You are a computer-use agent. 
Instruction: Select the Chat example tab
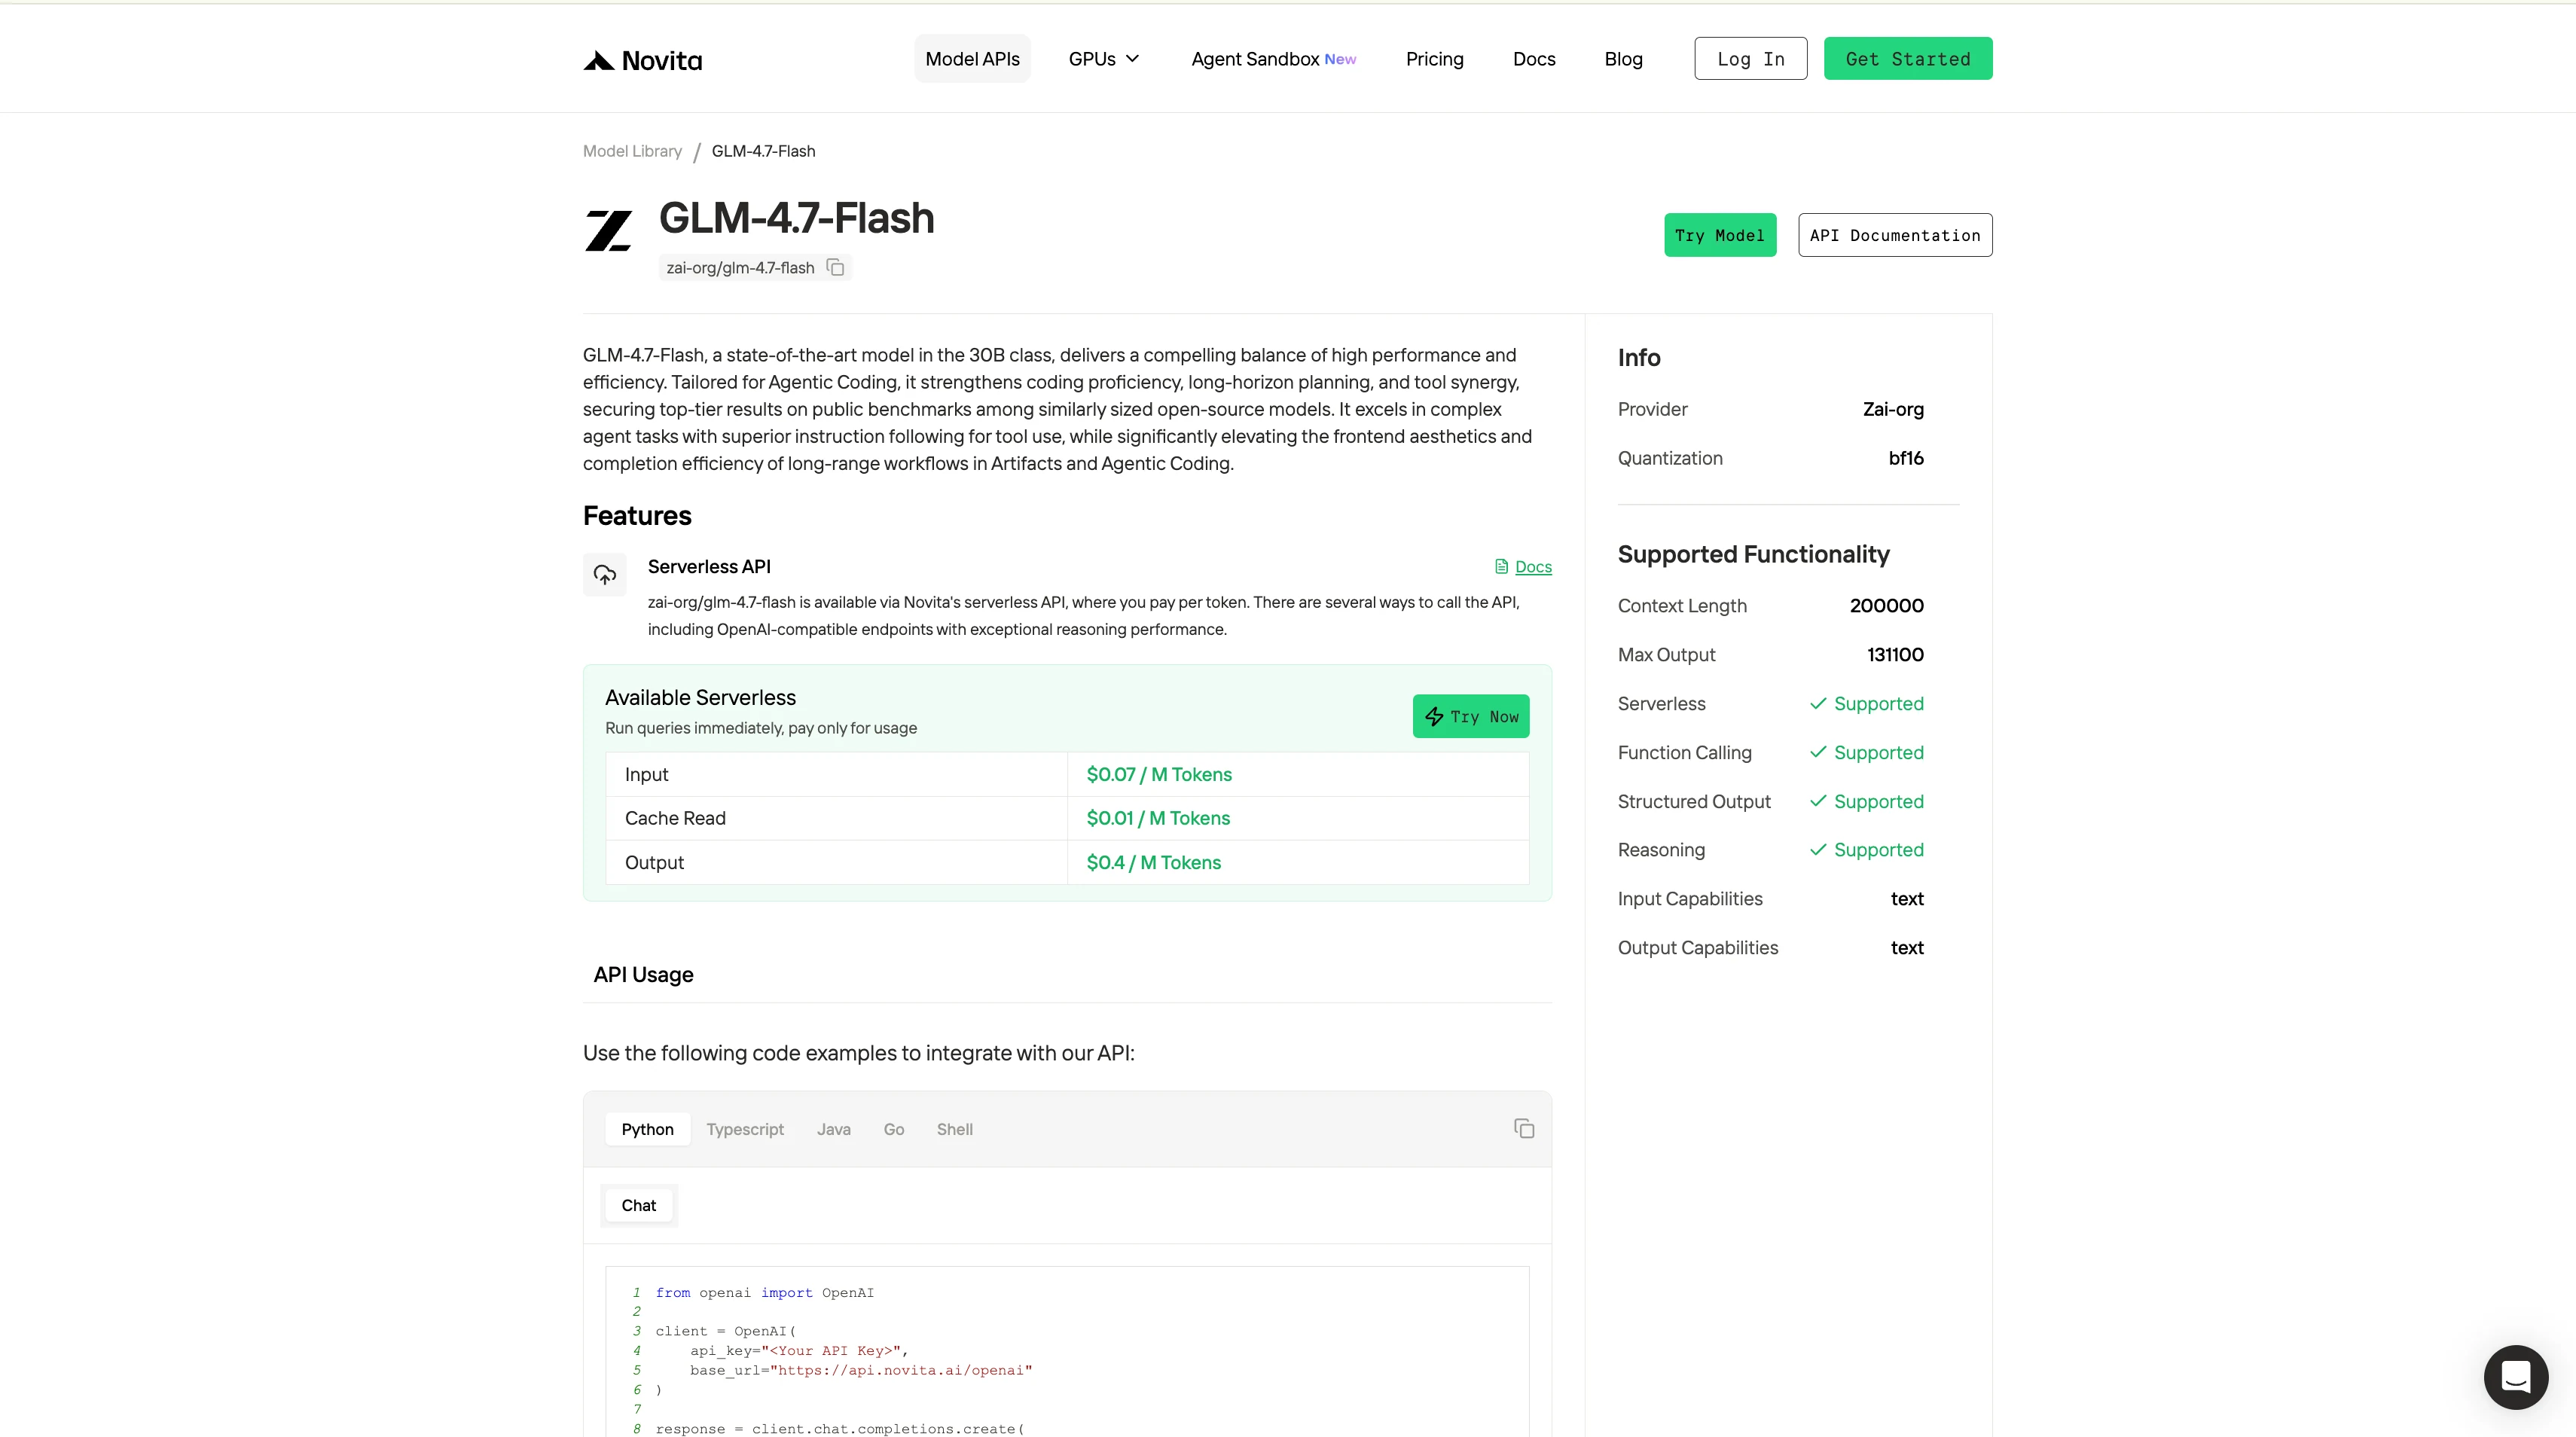(x=638, y=1205)
